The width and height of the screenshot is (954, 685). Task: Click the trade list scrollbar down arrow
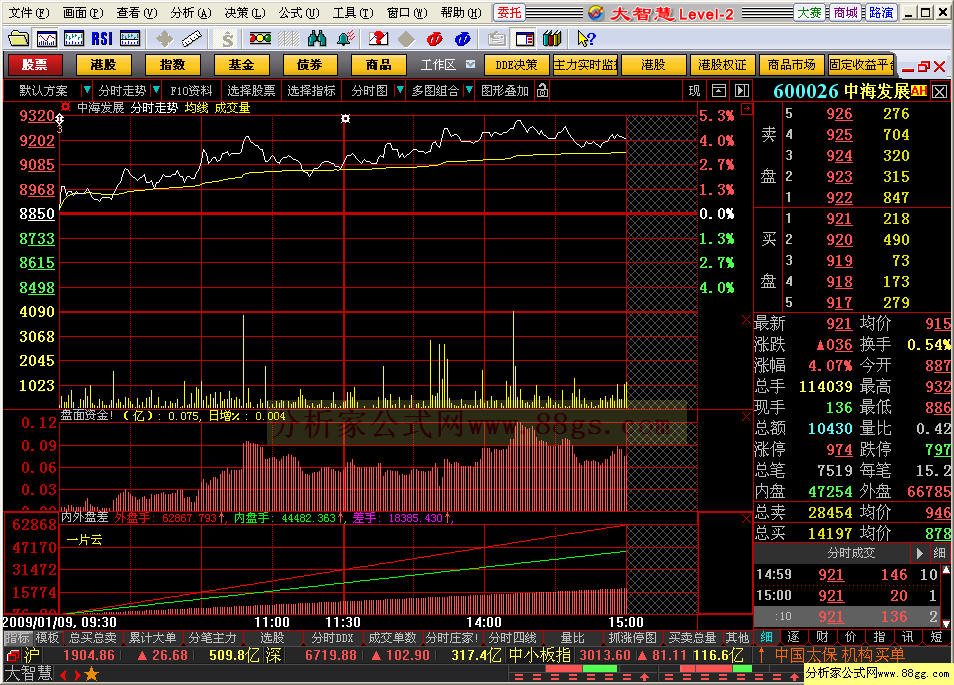[945, 623]
